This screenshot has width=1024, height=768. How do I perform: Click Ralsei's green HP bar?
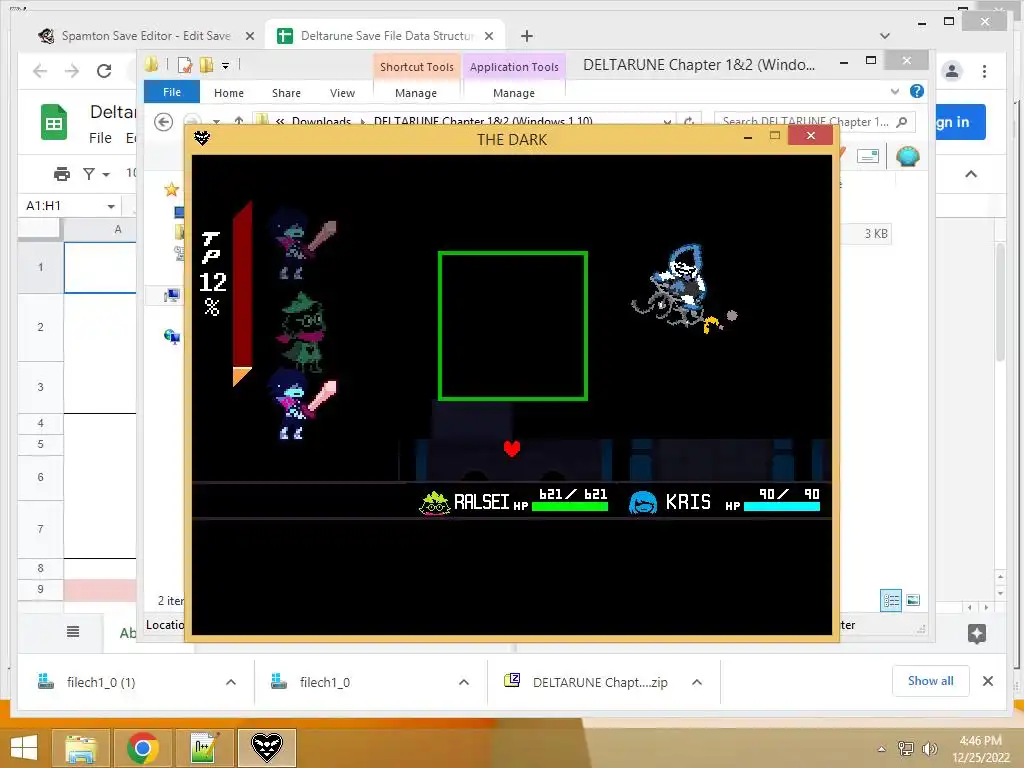click(570, 506)
